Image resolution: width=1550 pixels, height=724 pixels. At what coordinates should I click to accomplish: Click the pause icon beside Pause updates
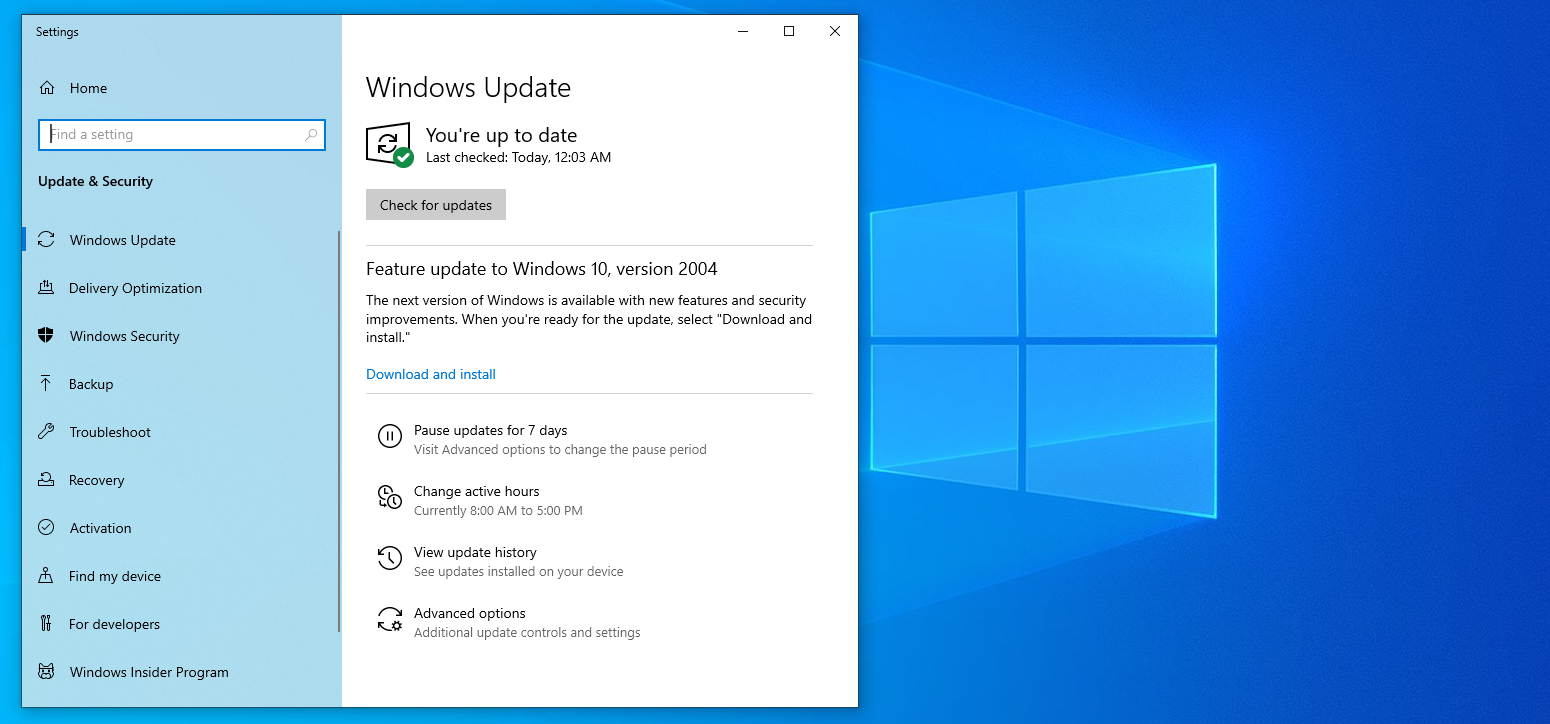389,436
